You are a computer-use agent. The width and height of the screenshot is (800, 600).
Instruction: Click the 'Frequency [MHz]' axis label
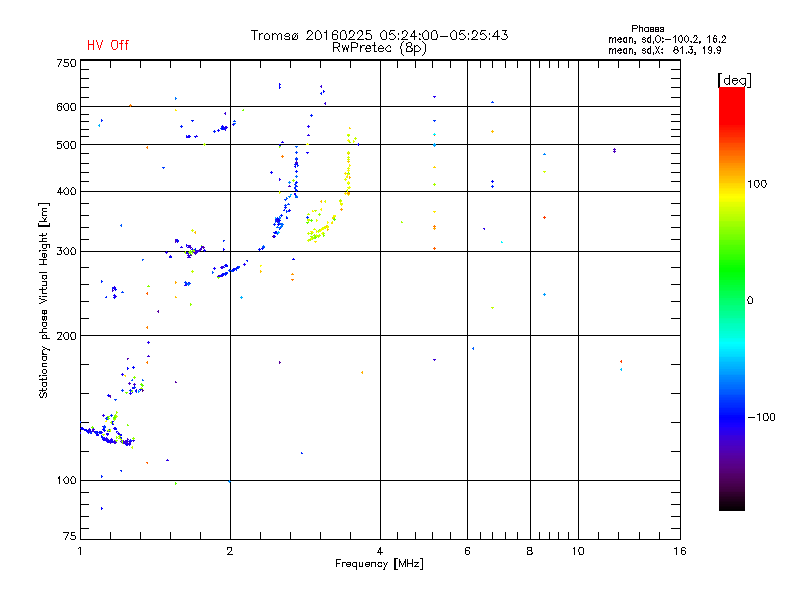379,564
